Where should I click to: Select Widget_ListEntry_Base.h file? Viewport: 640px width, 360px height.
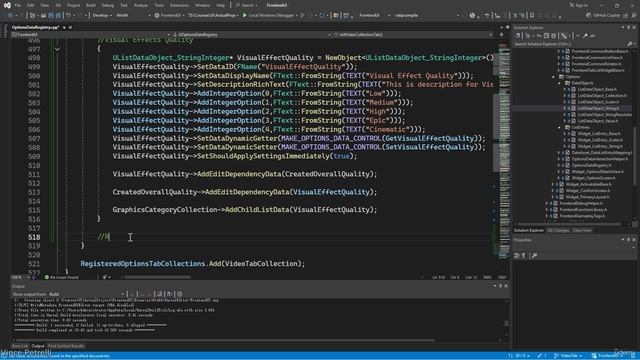point(599,133)
